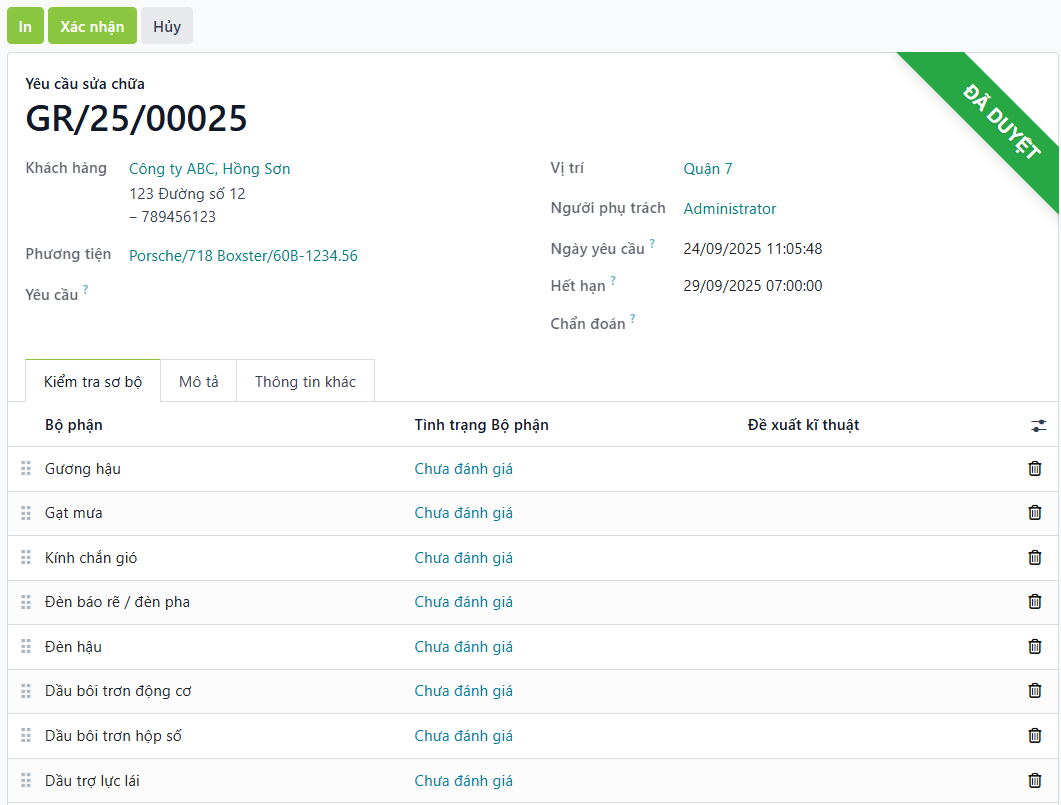Open Tình trạng dropdown for Gương hậu
Viewport: 1061px width, 805px height.
(464, 469)
